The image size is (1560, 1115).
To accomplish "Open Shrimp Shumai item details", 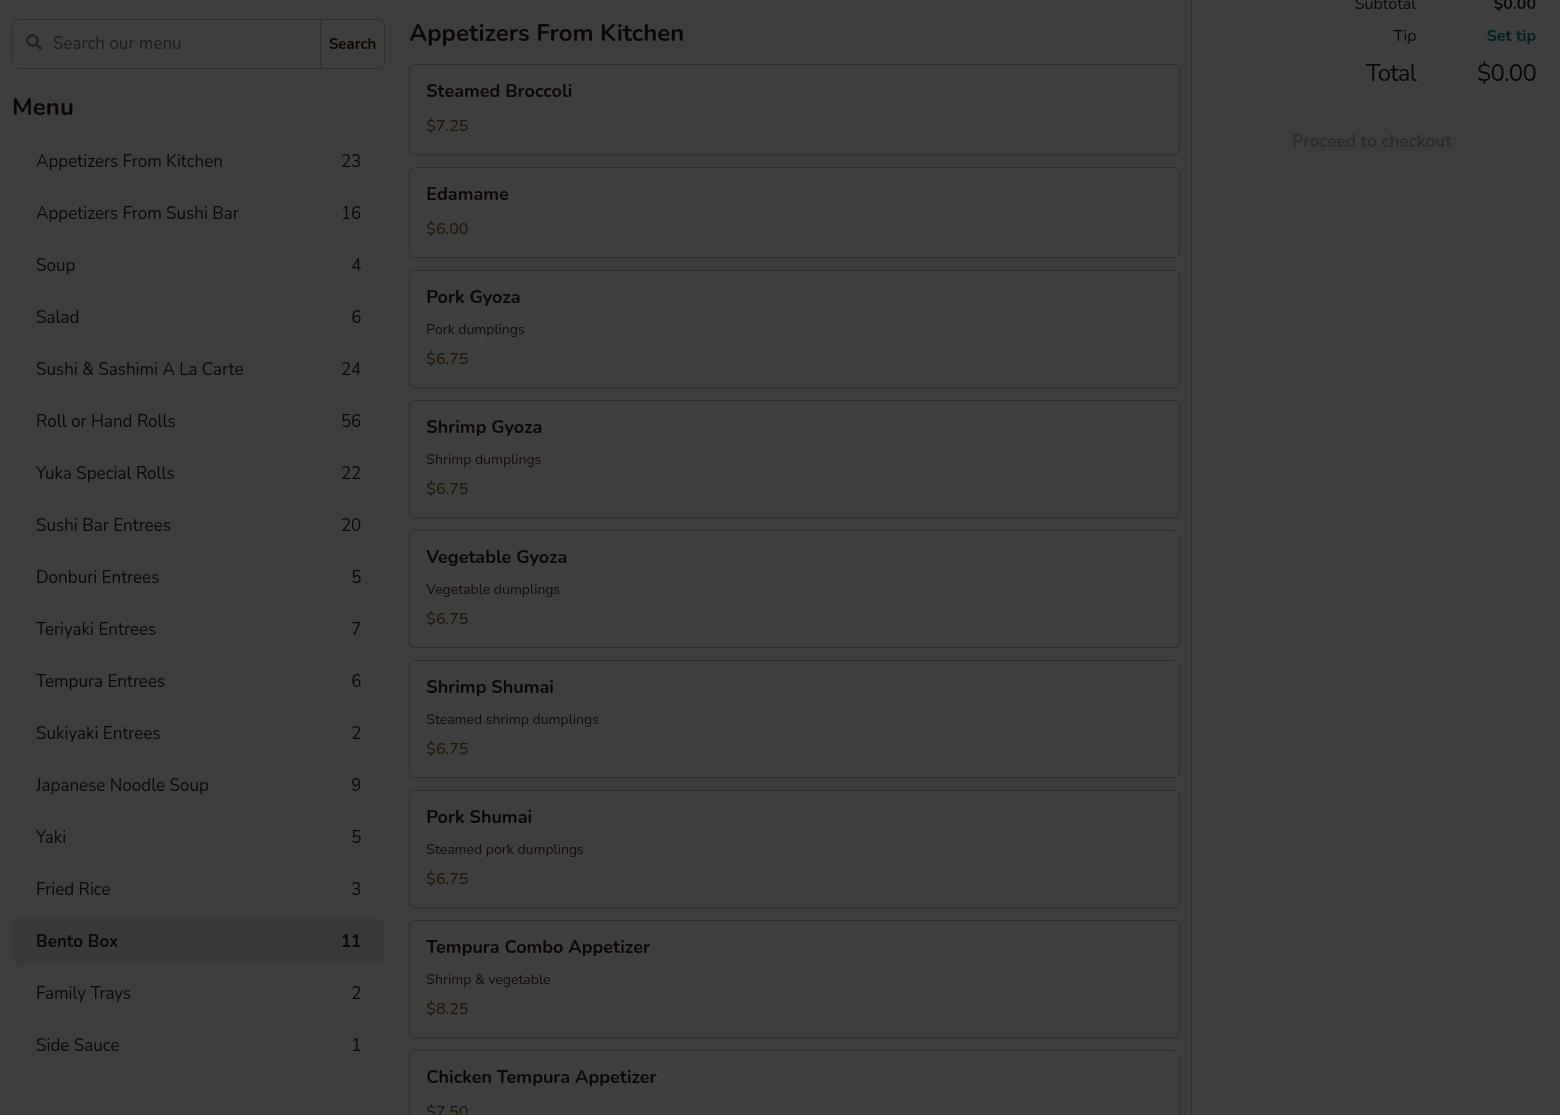I will click(794, 718).
